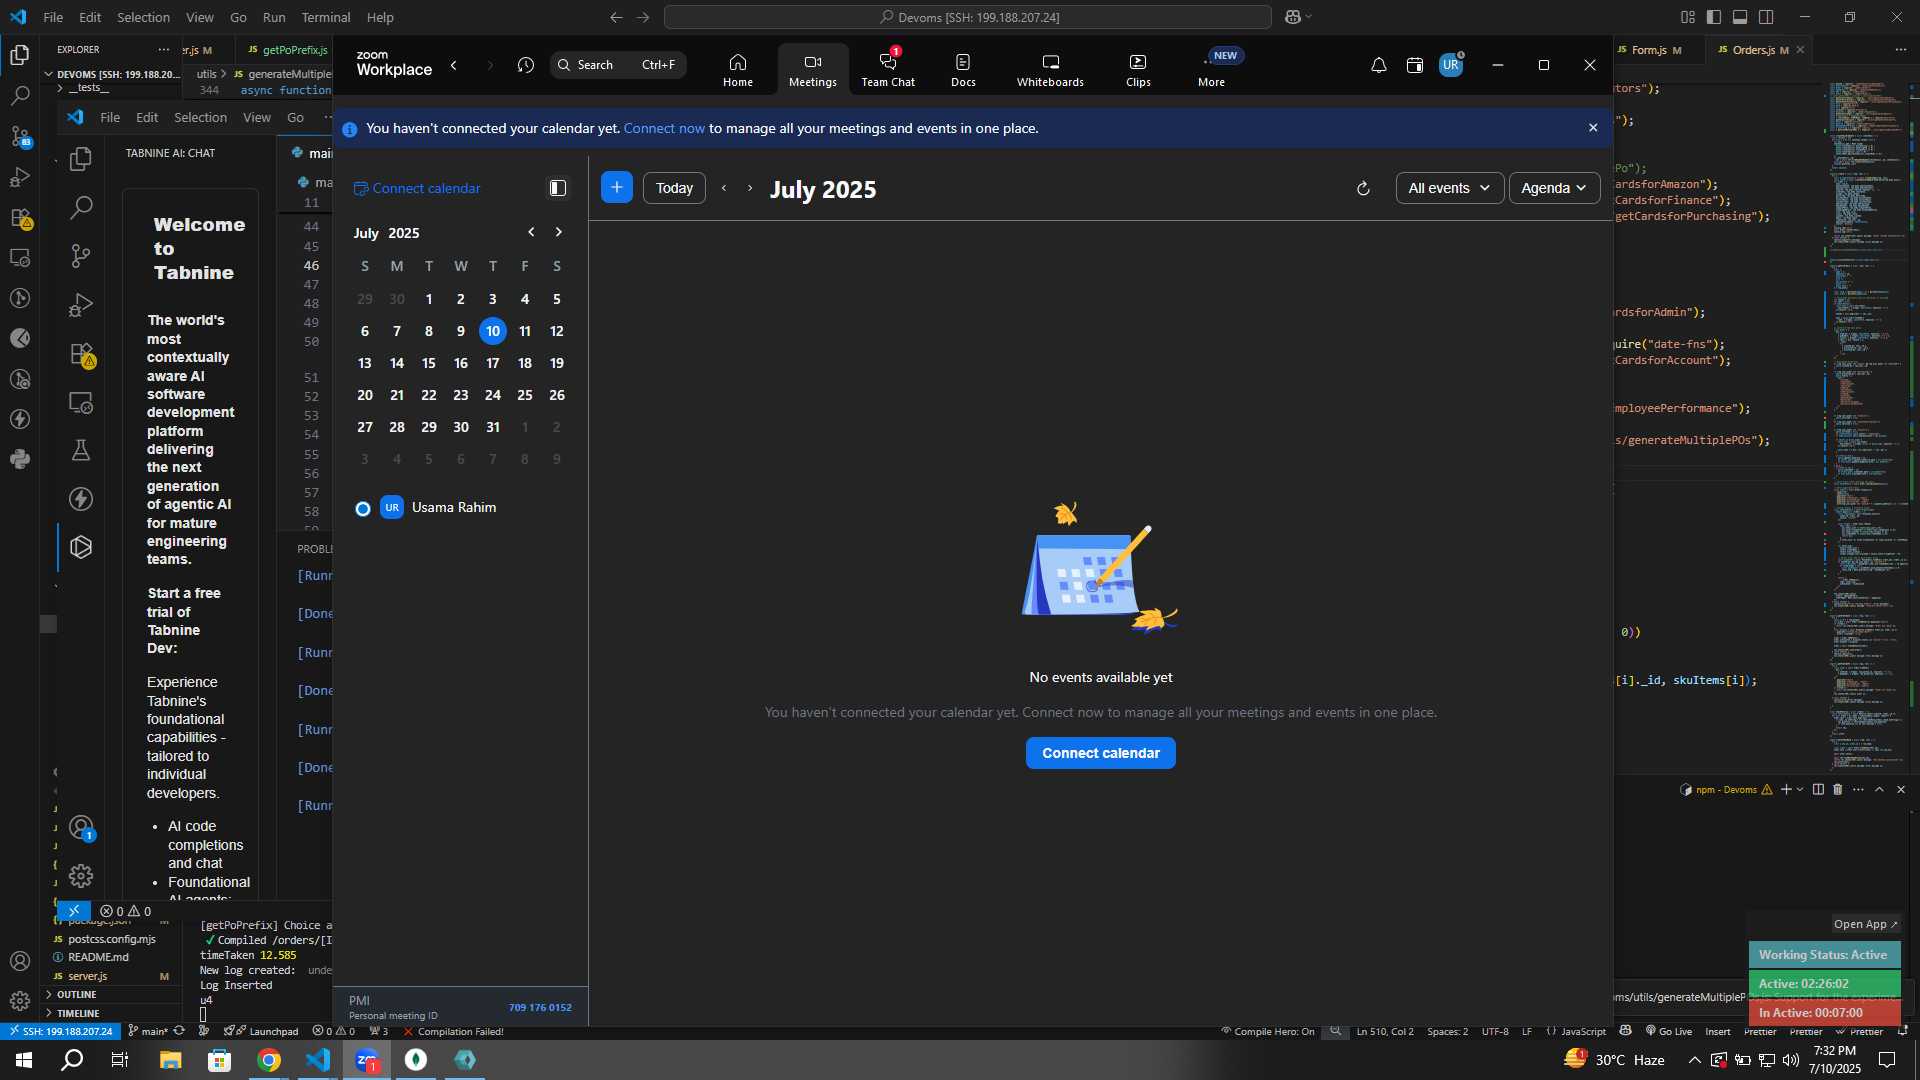This screenshot has width=1920, height=1080.
Task: Refresh the calendar events
Action: pyautogui.click(x=1363, y=188)
